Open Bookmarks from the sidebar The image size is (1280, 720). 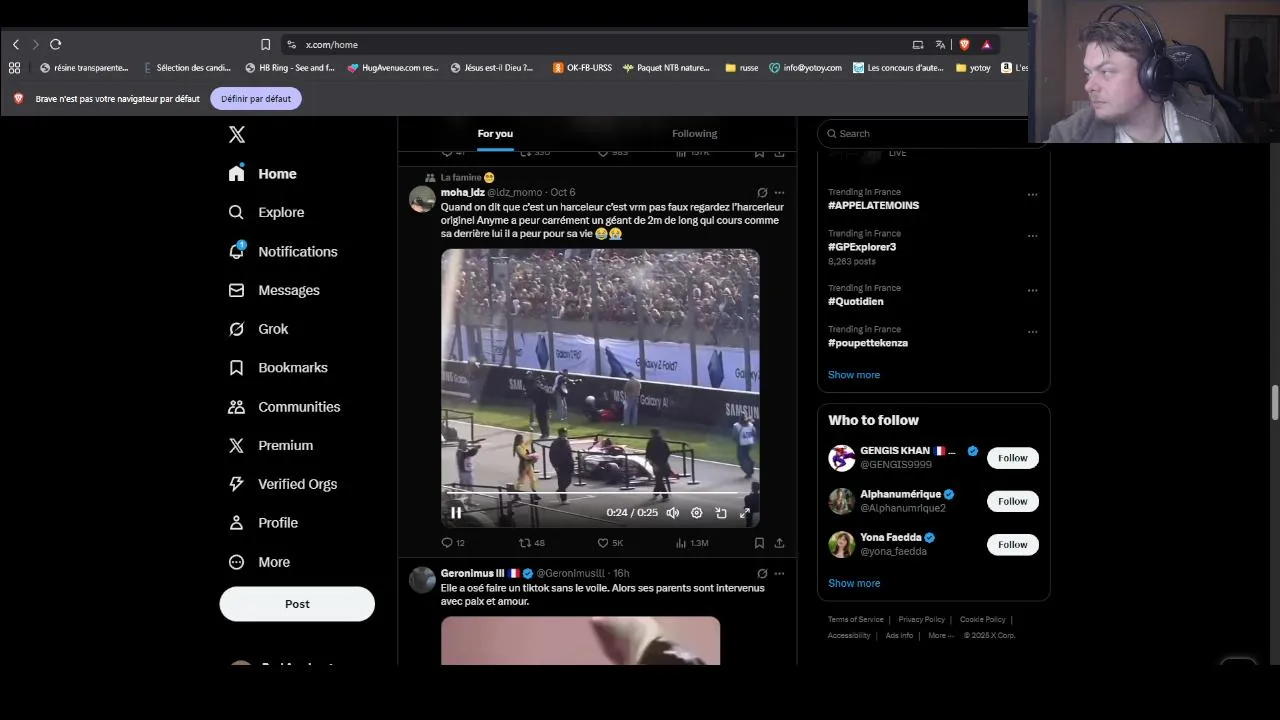[x=277, y=368]
